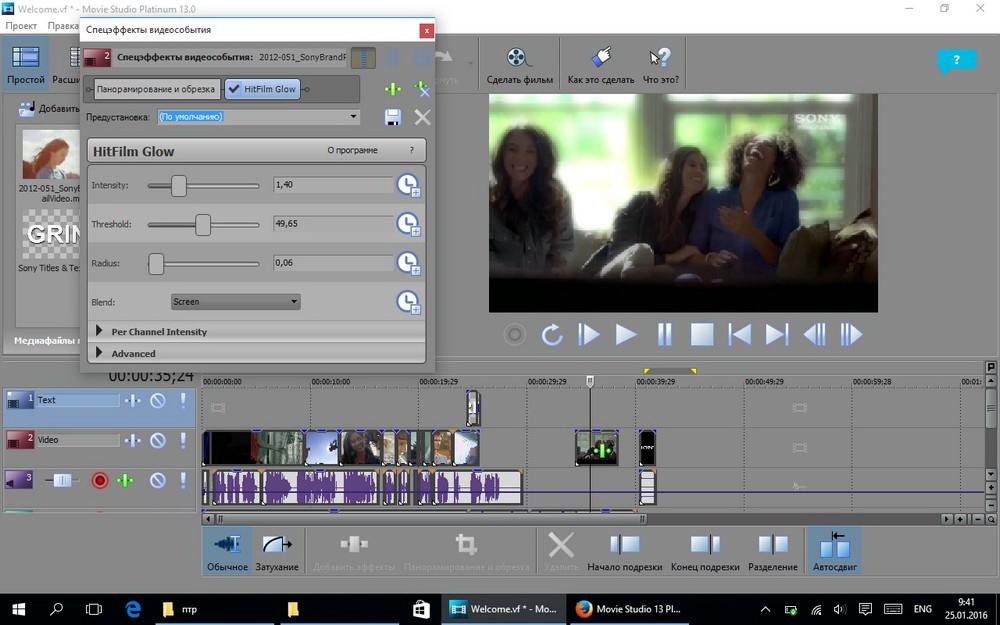Image resolution: width=1000 pixels, height=625 pixels.
Task: Click Blend animate clock icon
Action: pos(408,302)
